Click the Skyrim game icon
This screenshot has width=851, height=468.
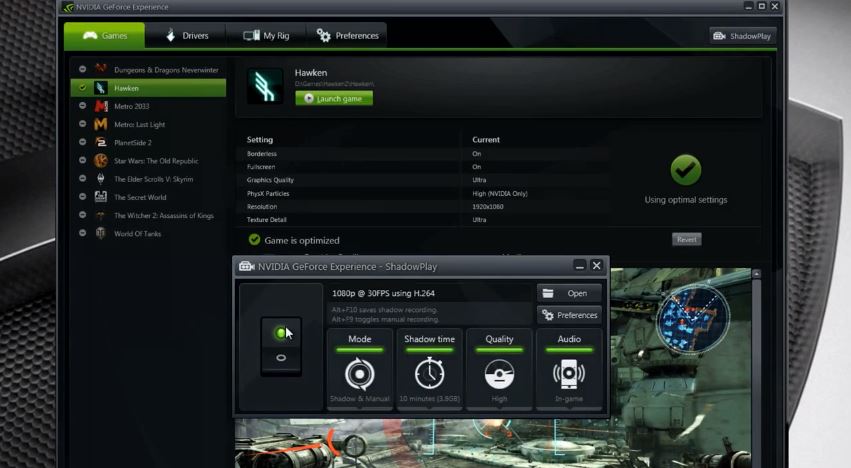(100, 179)
